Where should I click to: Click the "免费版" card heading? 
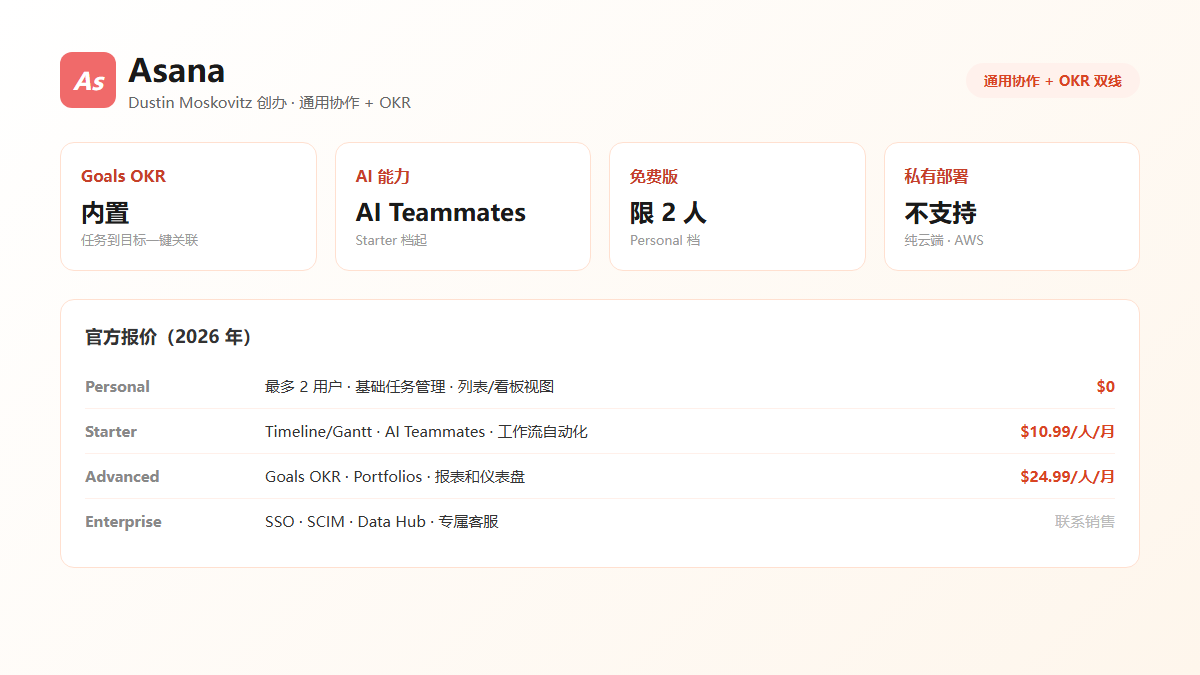click(654, 176)
